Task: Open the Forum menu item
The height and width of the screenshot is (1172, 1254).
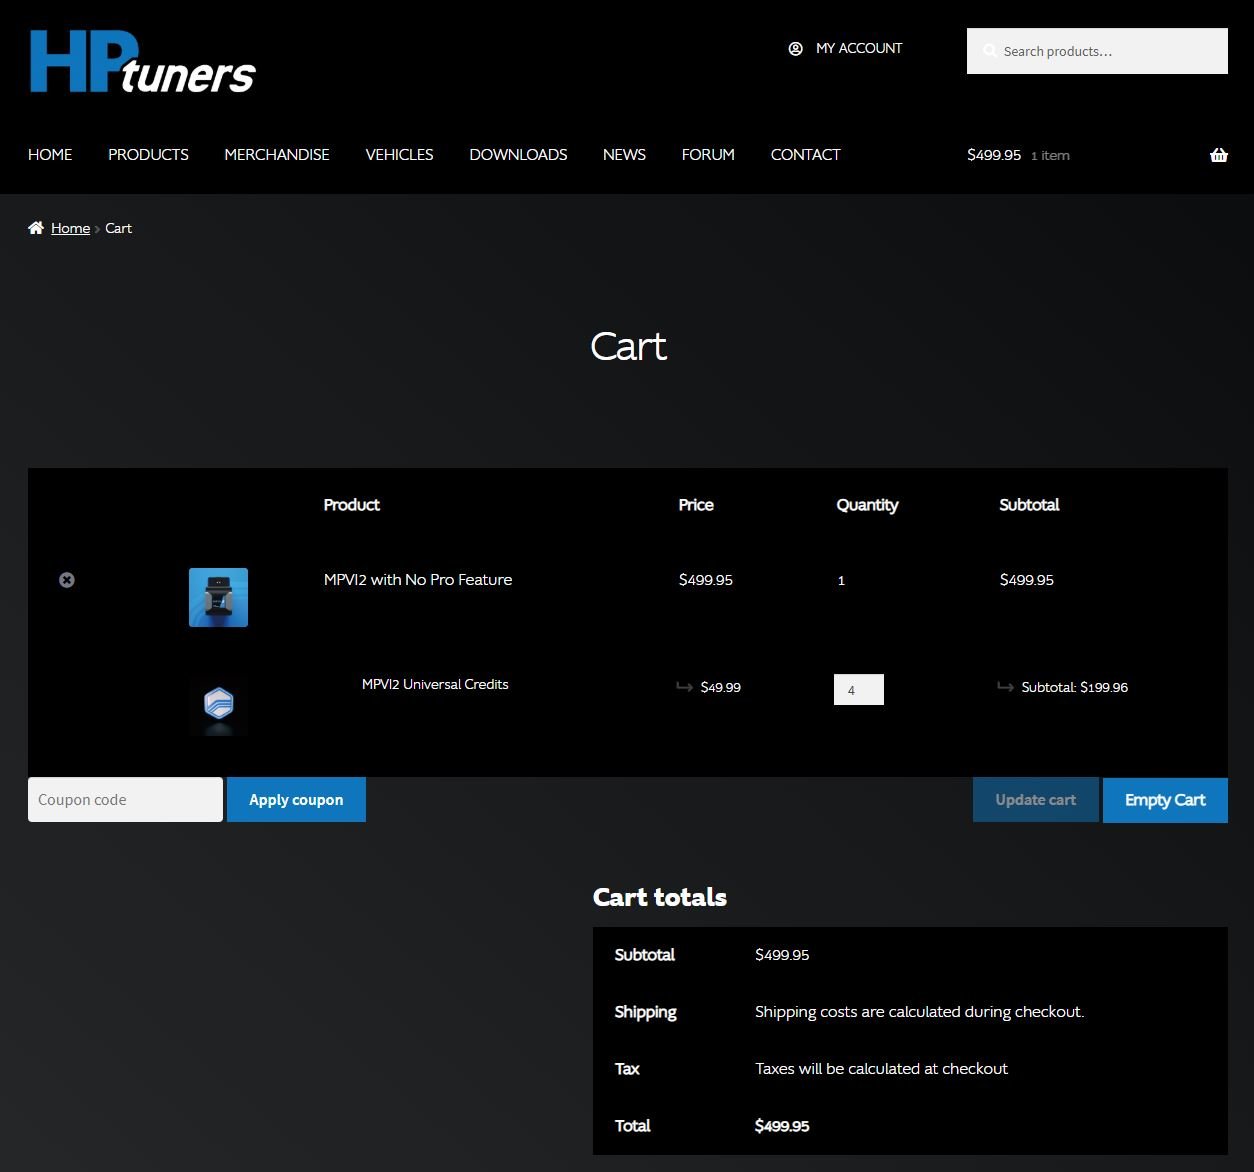Action: [708, 155]
